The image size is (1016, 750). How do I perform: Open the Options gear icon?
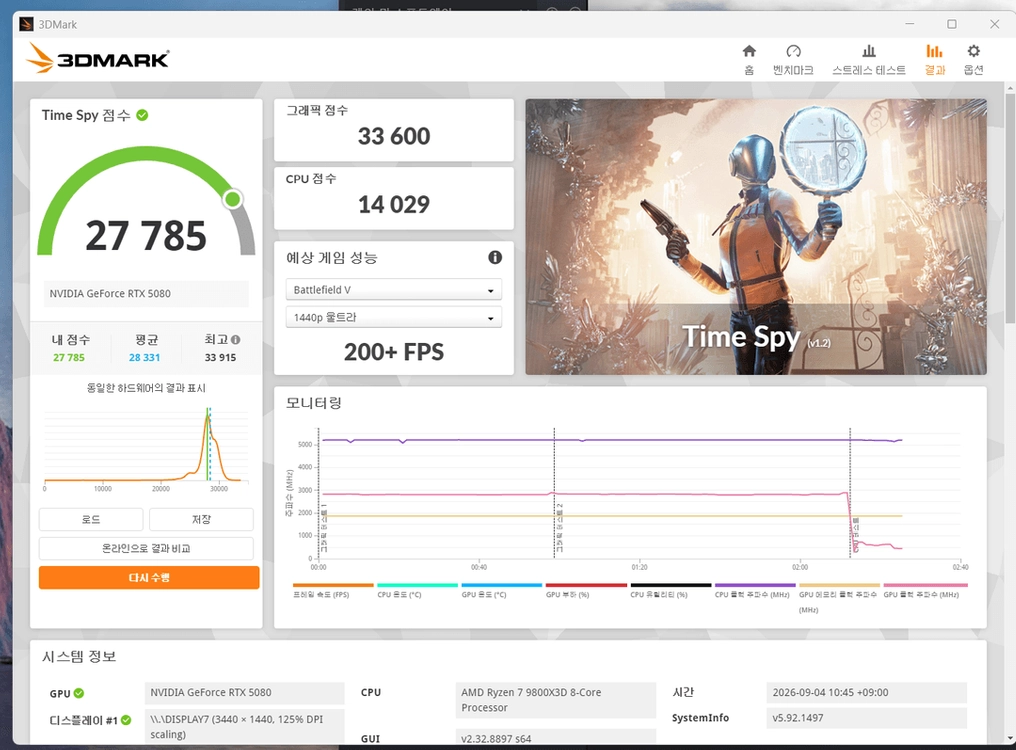pyautogui.click(x=973, y=51)
